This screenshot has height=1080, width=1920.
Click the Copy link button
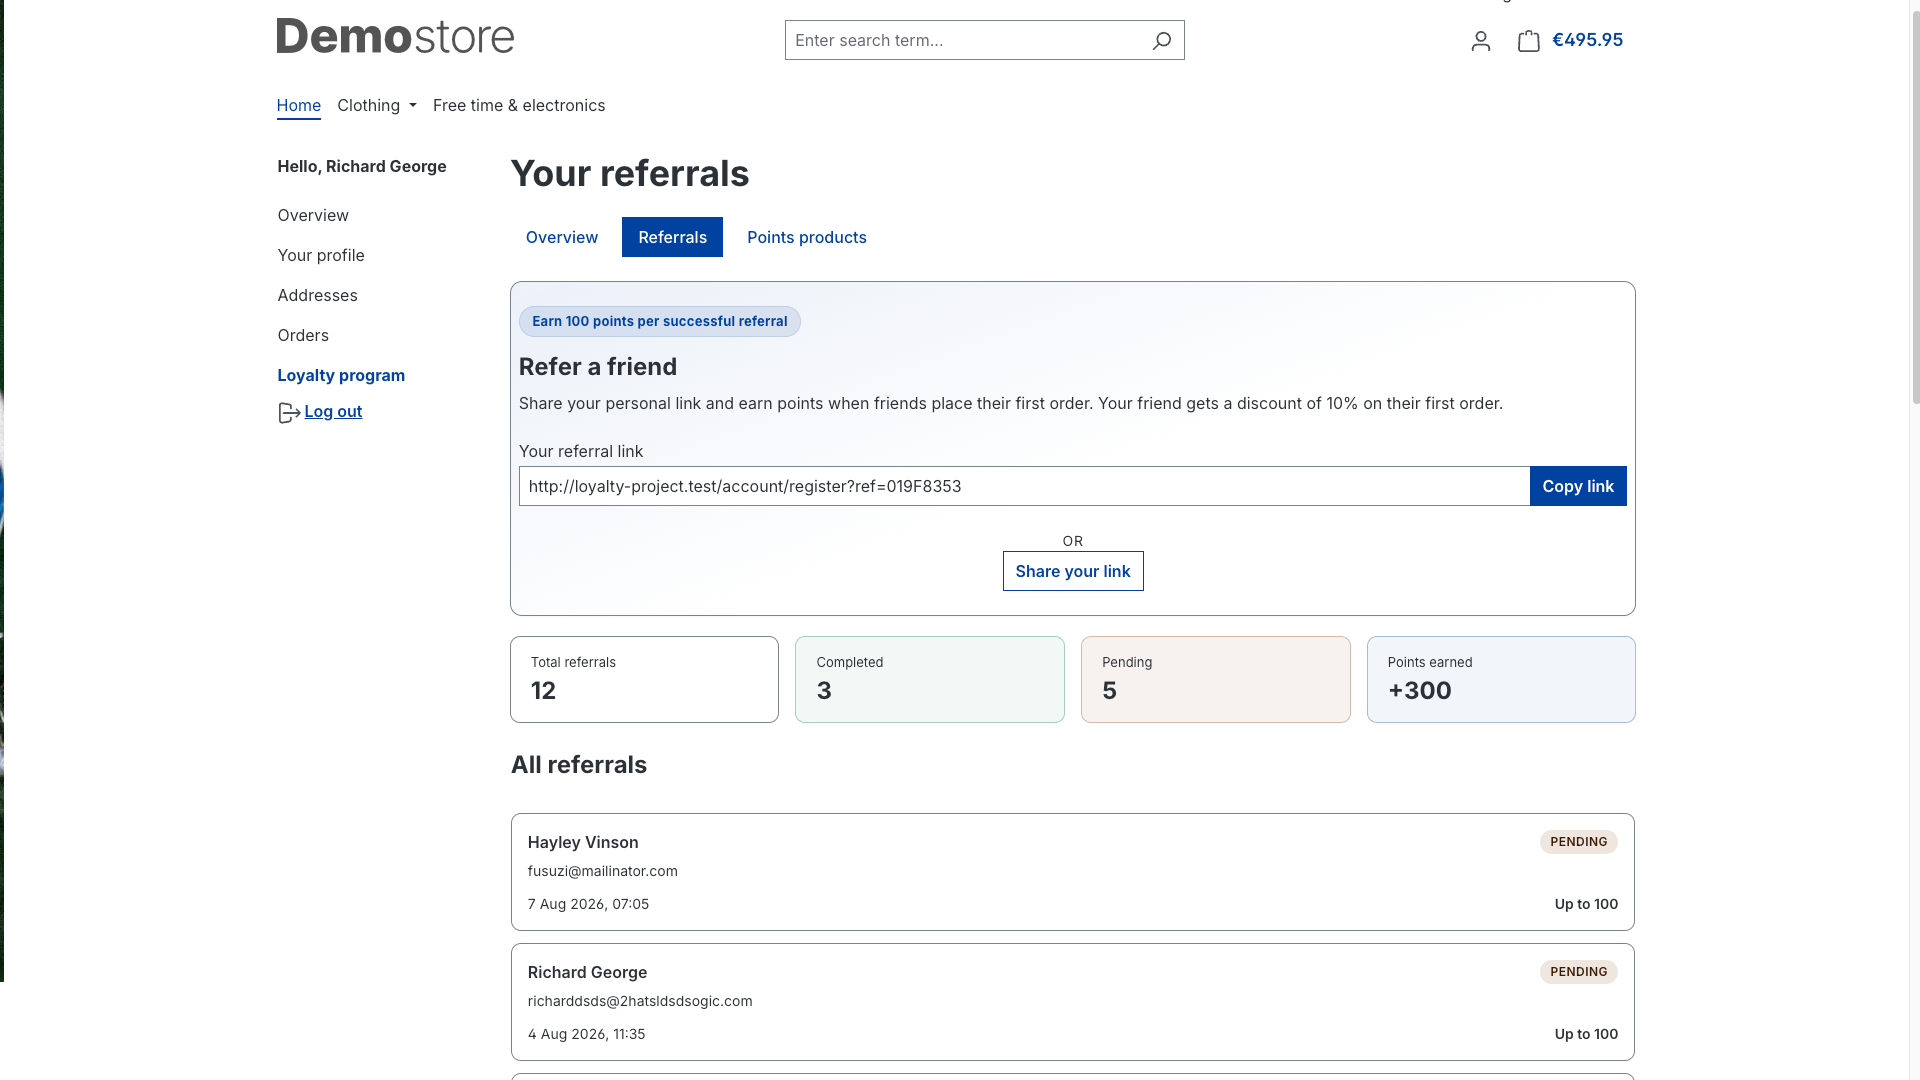[1578, 486]
